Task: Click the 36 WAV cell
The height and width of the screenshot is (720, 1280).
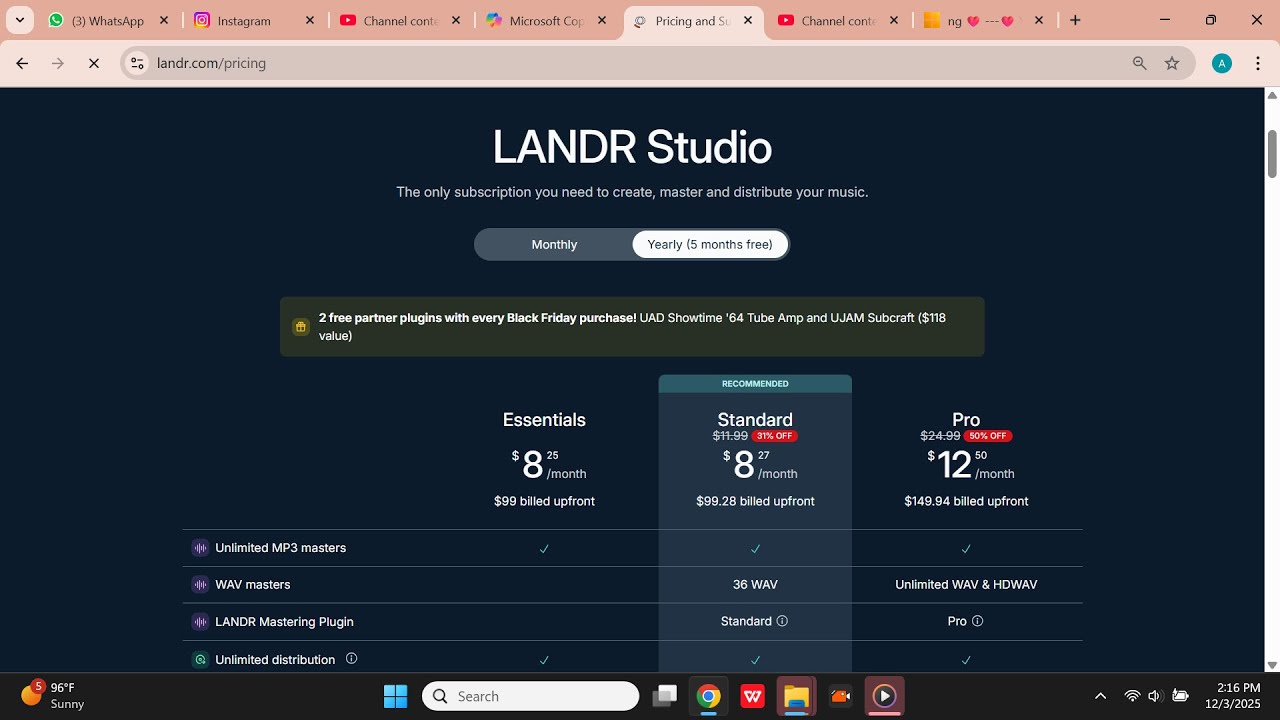Action: point(755,584)
